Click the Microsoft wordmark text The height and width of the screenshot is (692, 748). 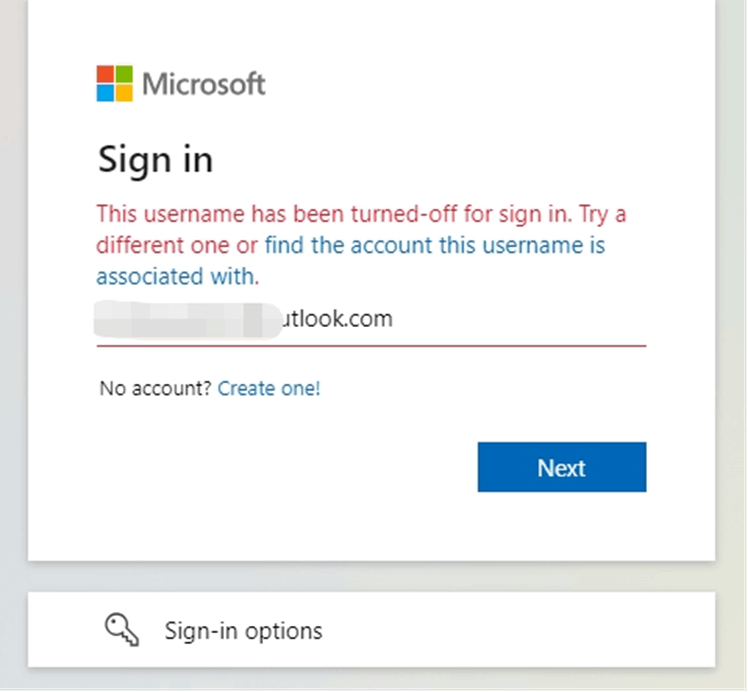coord(204,84)
